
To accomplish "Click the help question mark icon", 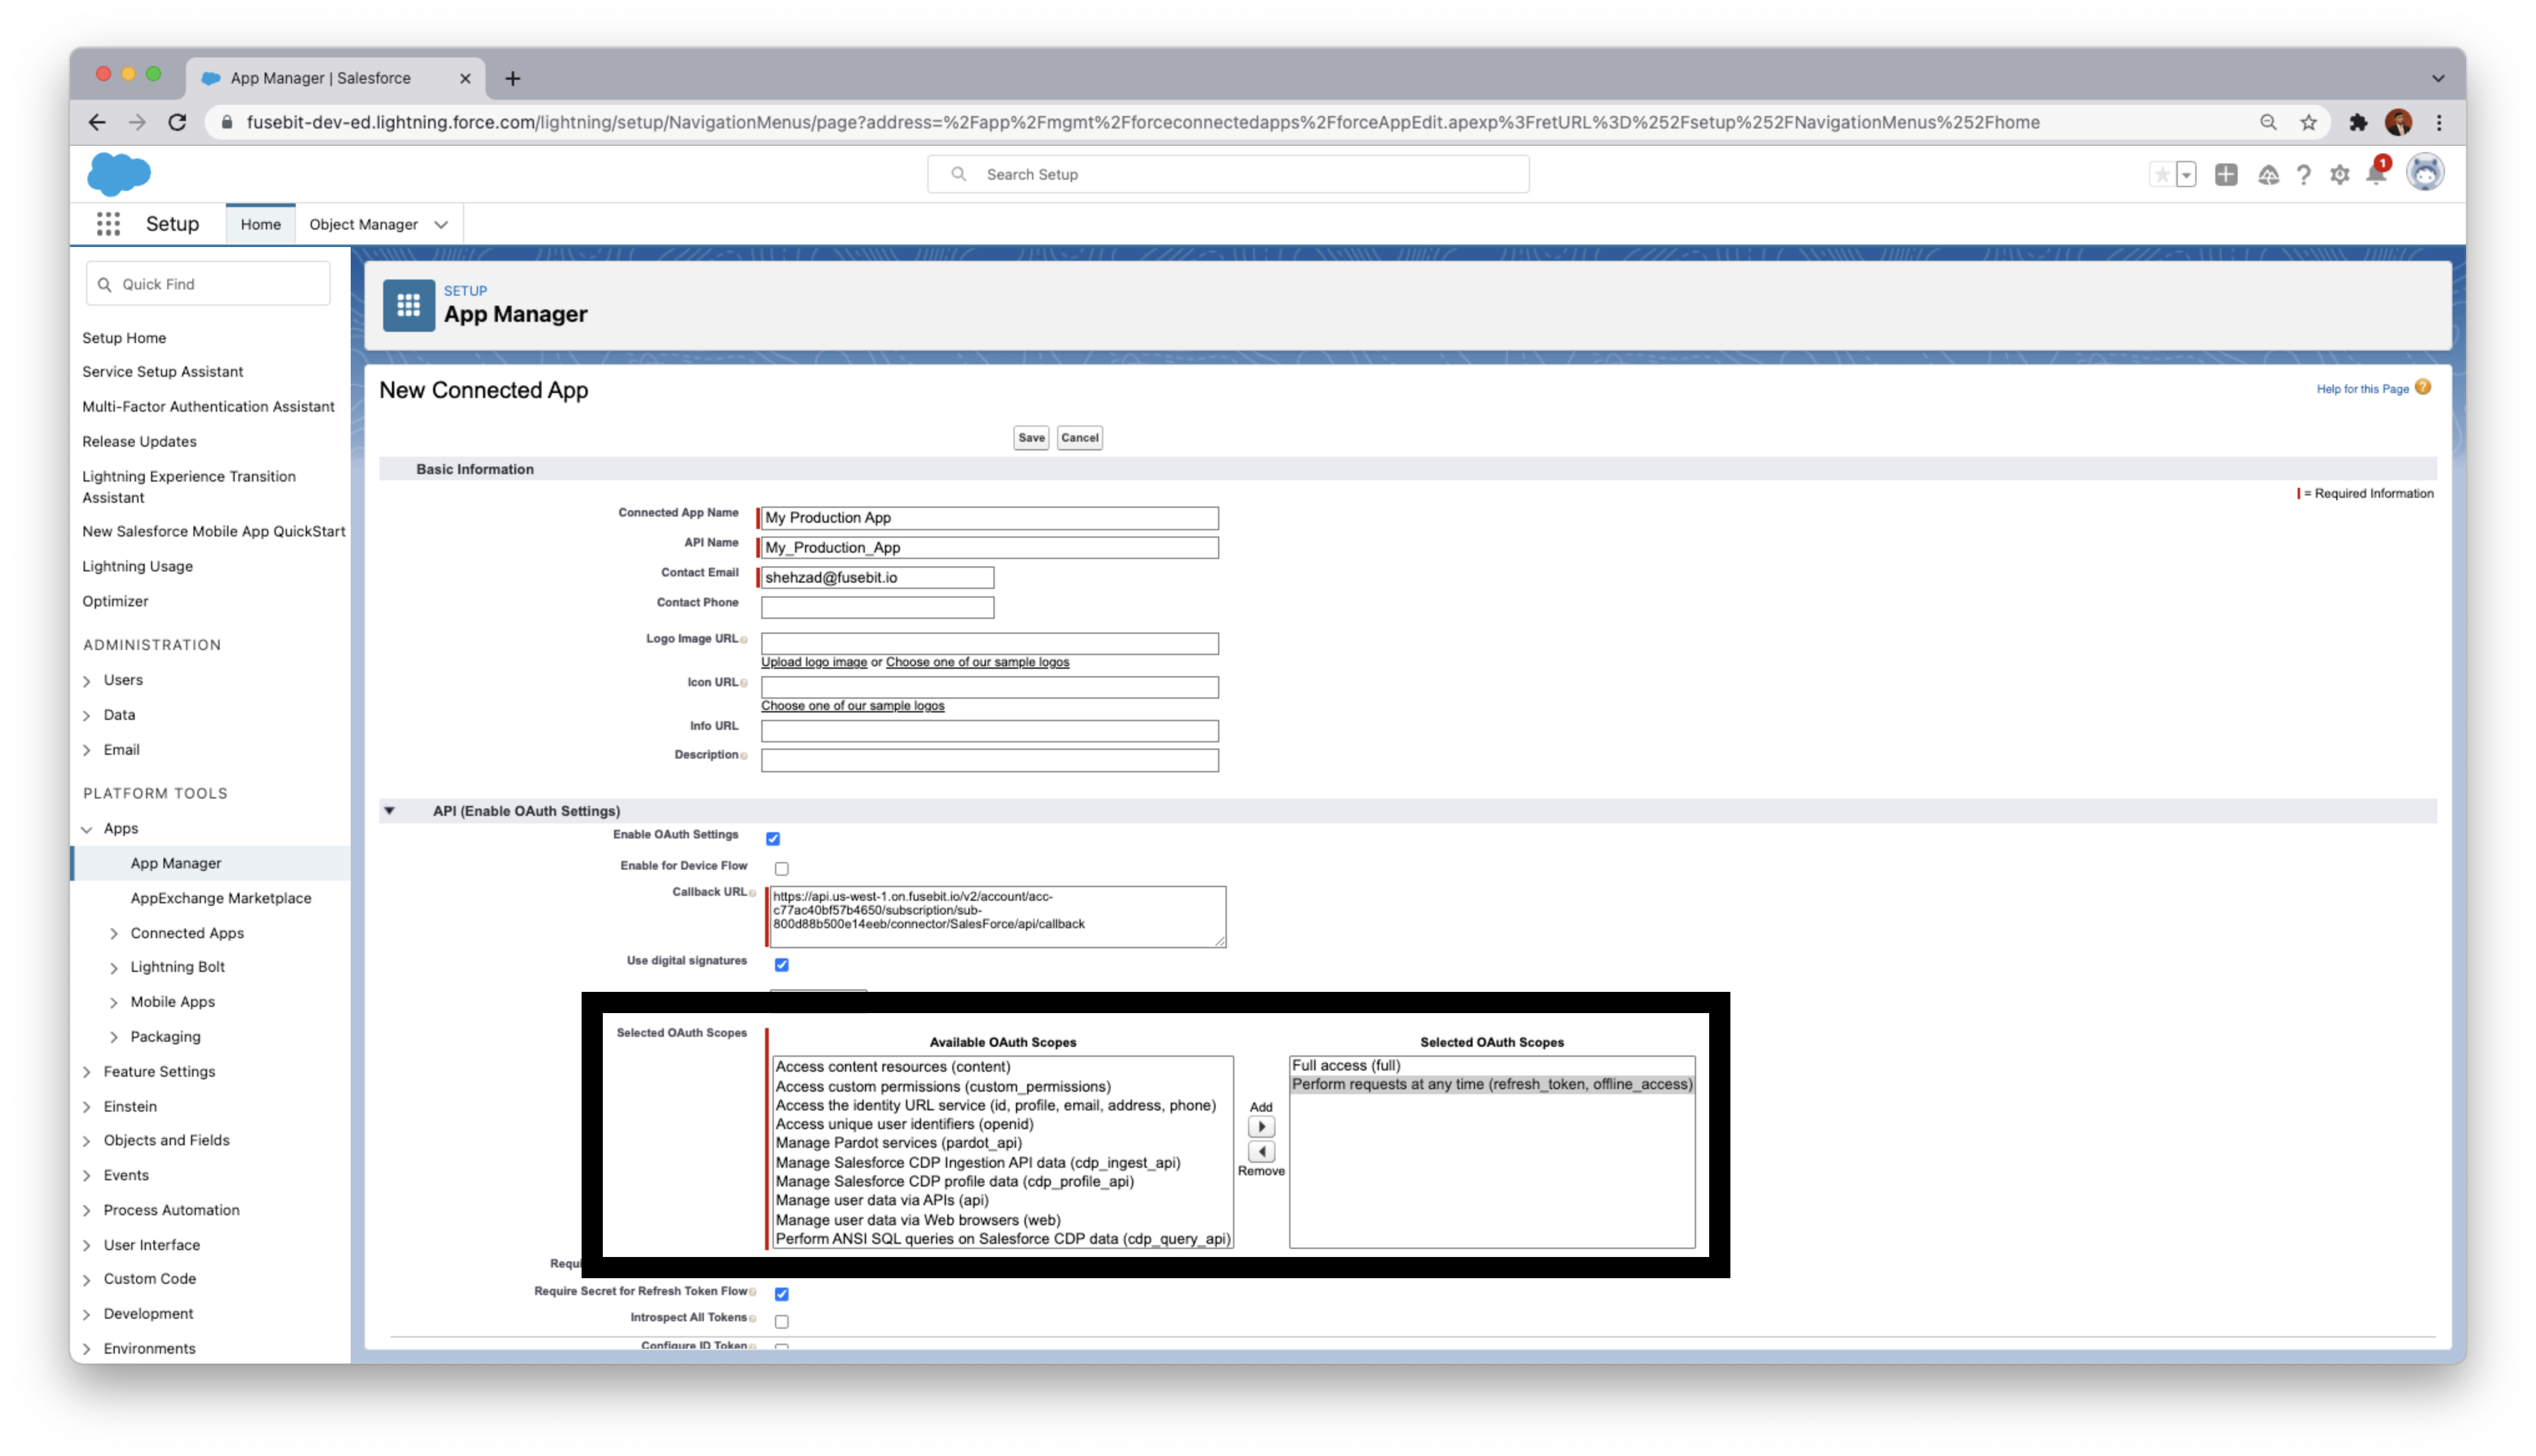I will point(2303,175).
